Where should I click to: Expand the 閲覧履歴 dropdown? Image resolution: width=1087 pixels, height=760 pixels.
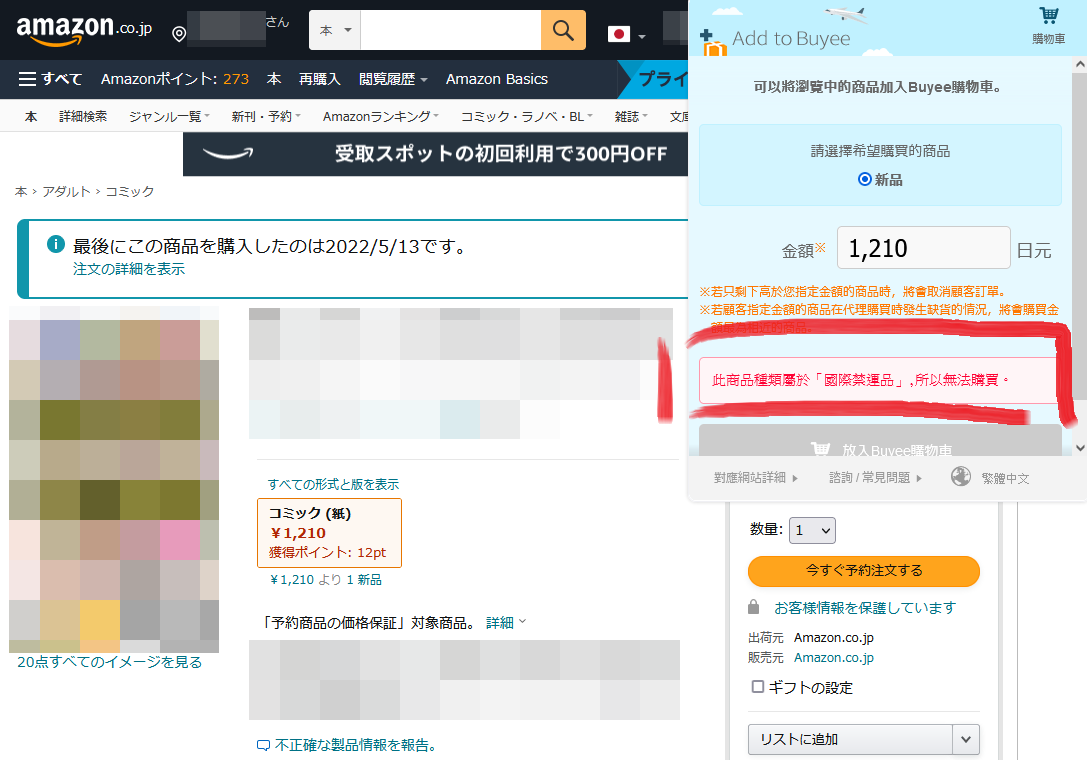pos(393,79)
